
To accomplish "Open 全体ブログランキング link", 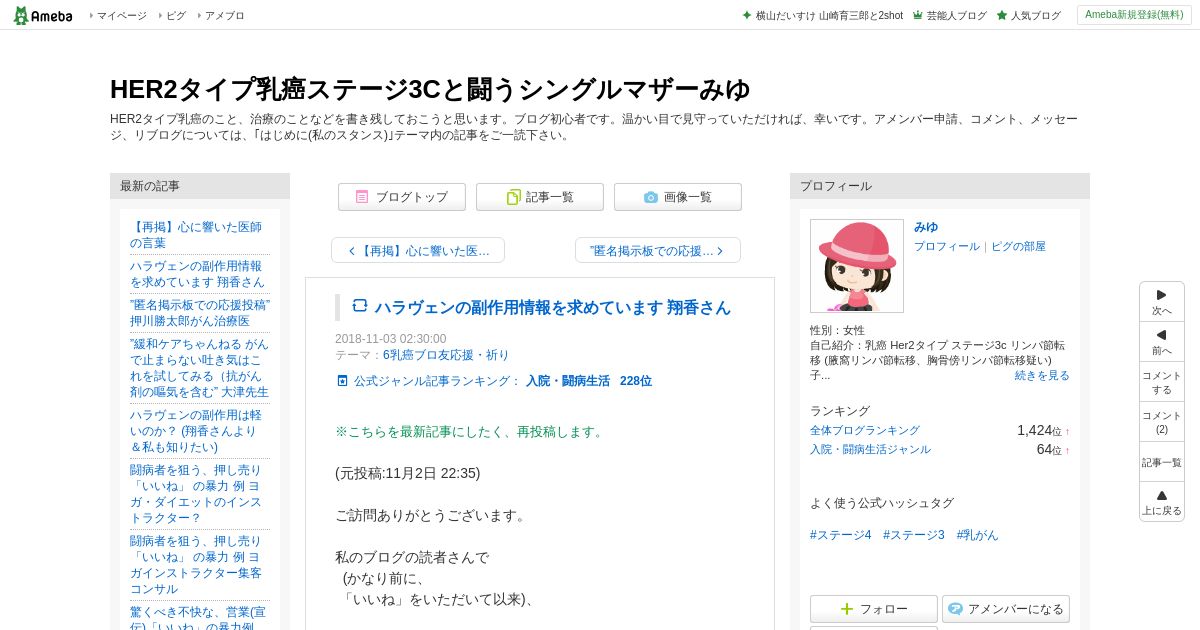I will 865,430.
